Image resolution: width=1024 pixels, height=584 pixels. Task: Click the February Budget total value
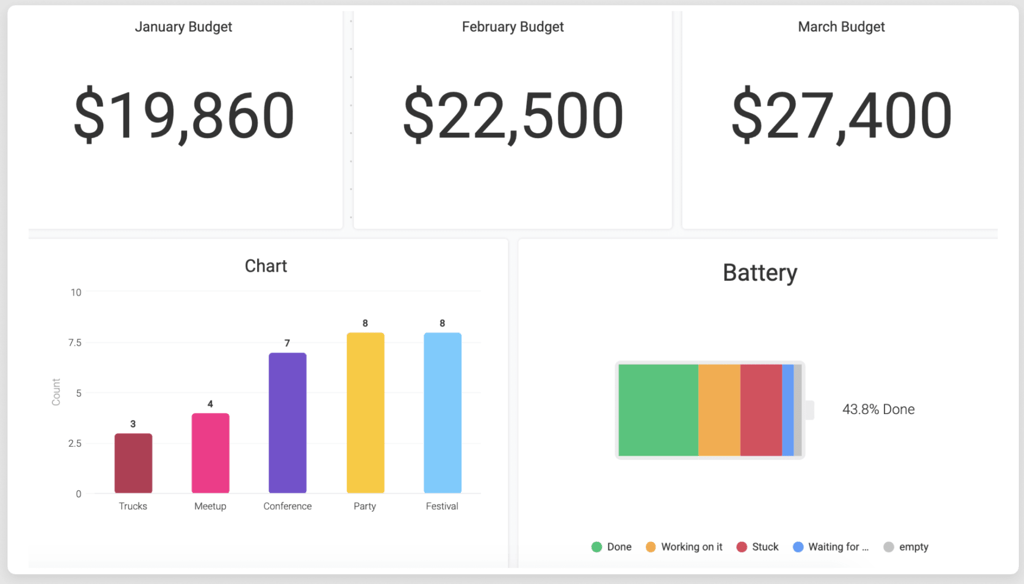point(512,115)
